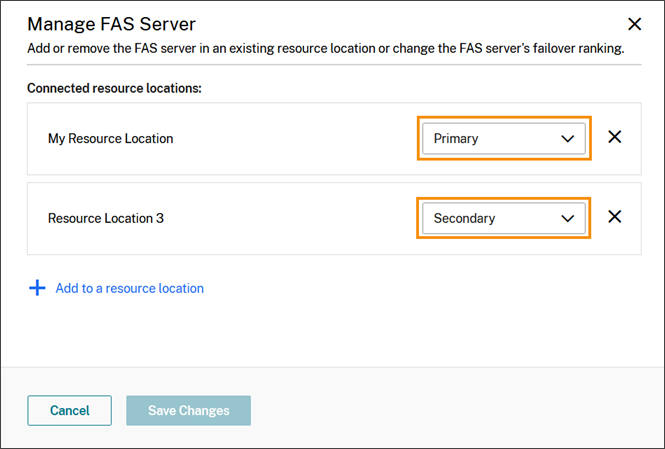Click the Save Changes button
Screen dimensions: 665x449
(188, 410)
